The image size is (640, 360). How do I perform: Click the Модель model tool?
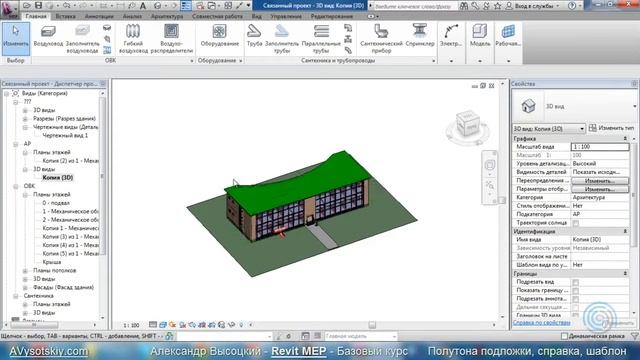pos(480,36)
